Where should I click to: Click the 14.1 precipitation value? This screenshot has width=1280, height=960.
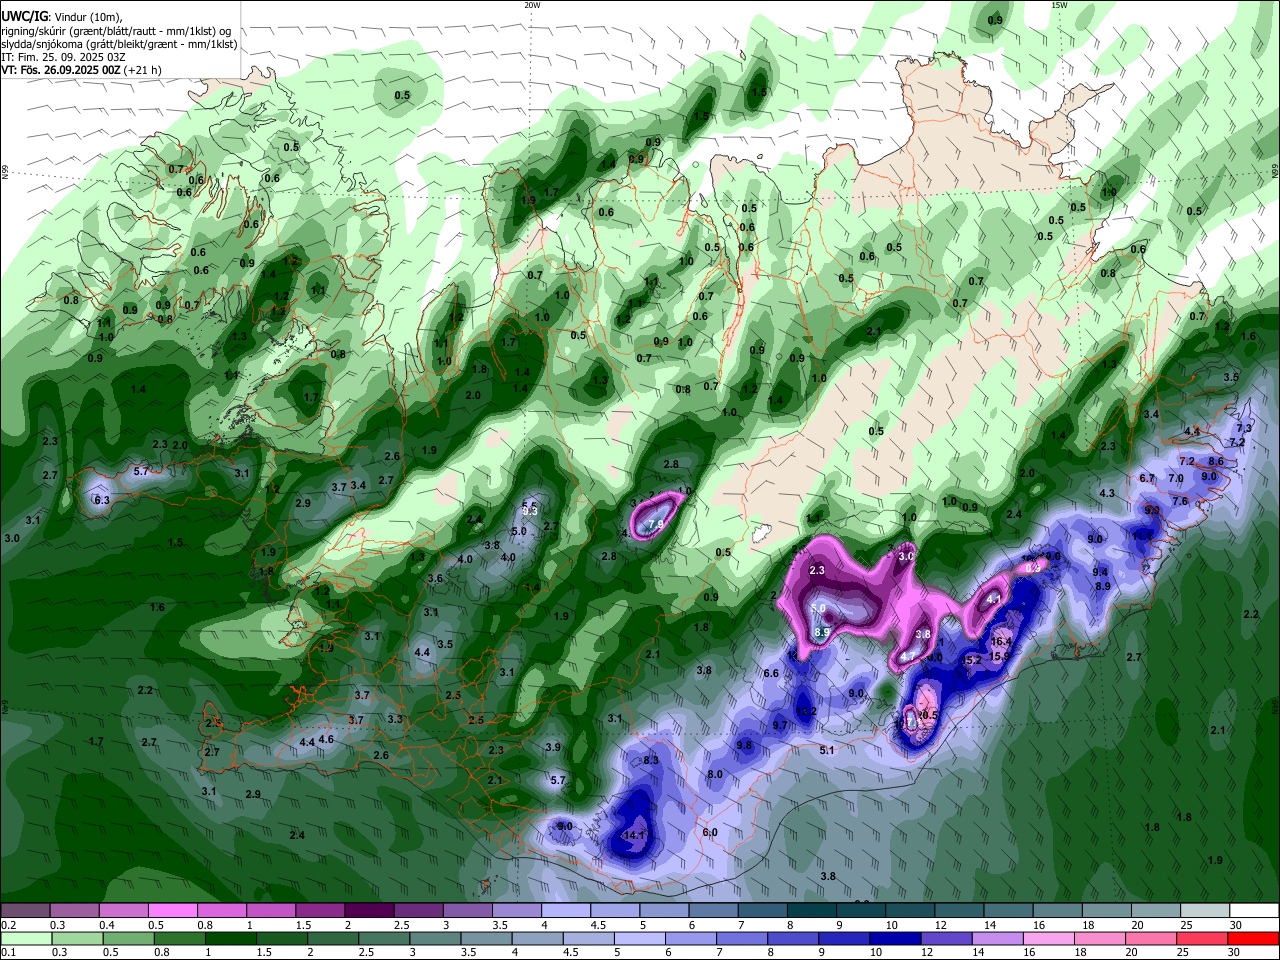635,835
